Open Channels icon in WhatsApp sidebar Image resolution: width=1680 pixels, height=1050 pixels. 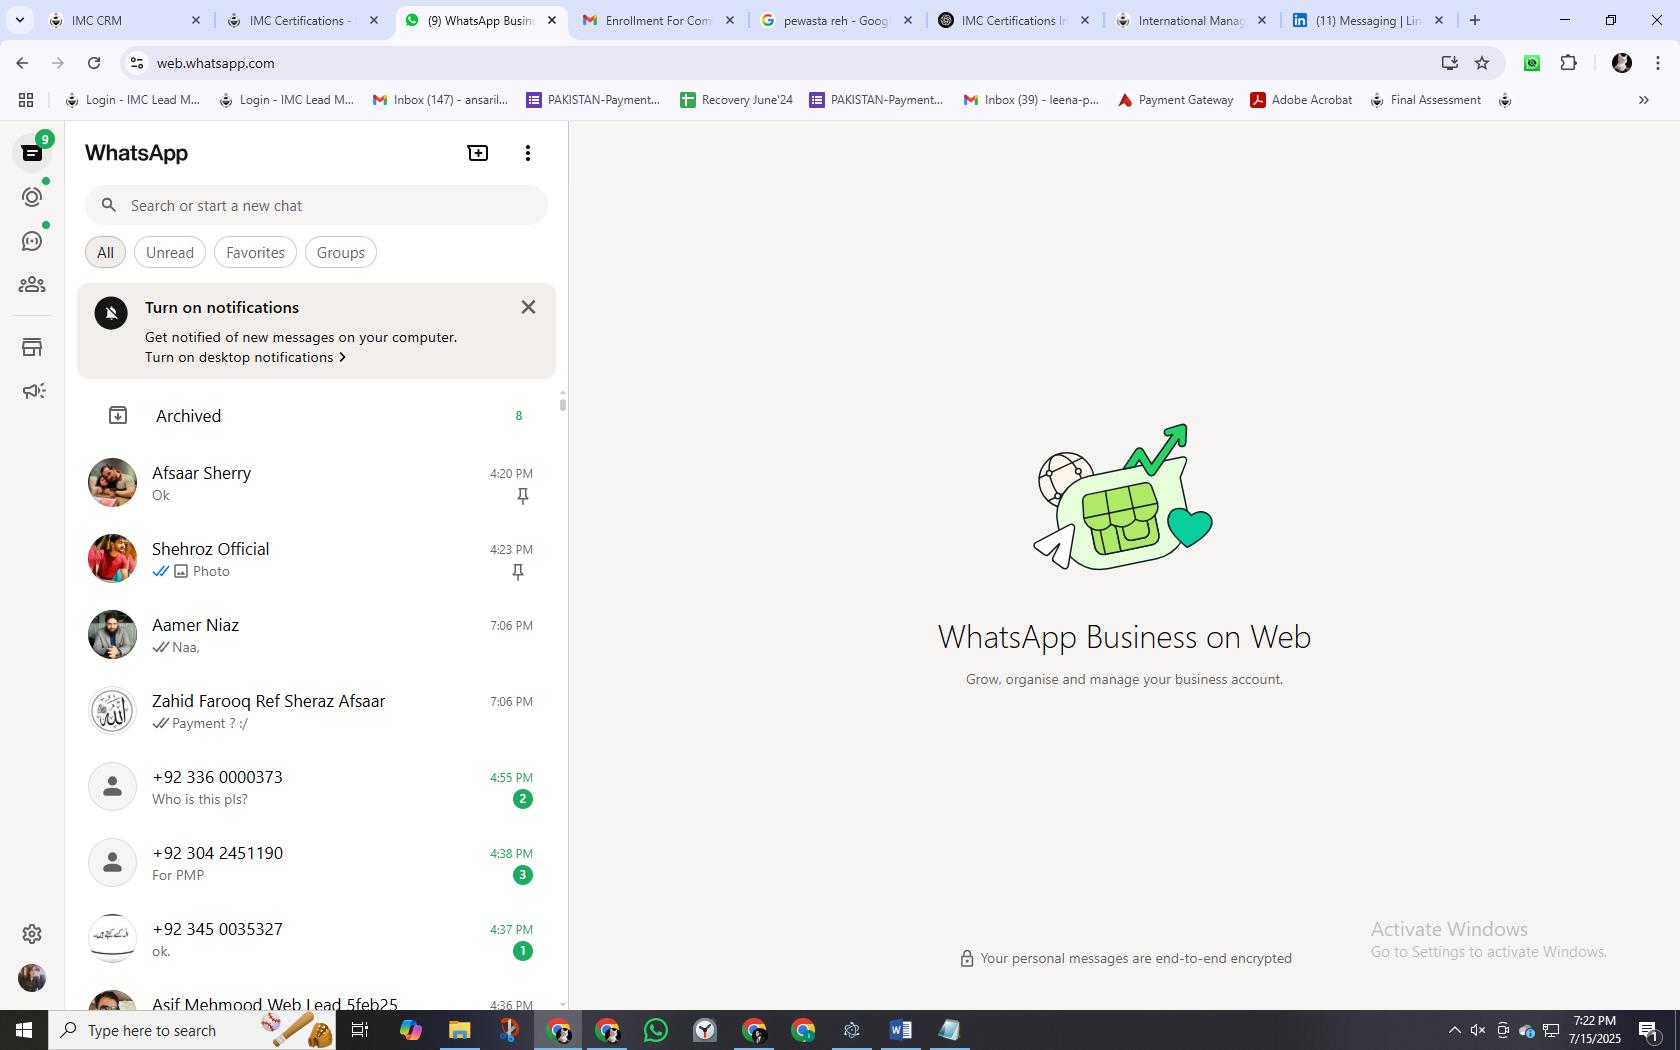[x=32, y=241]
